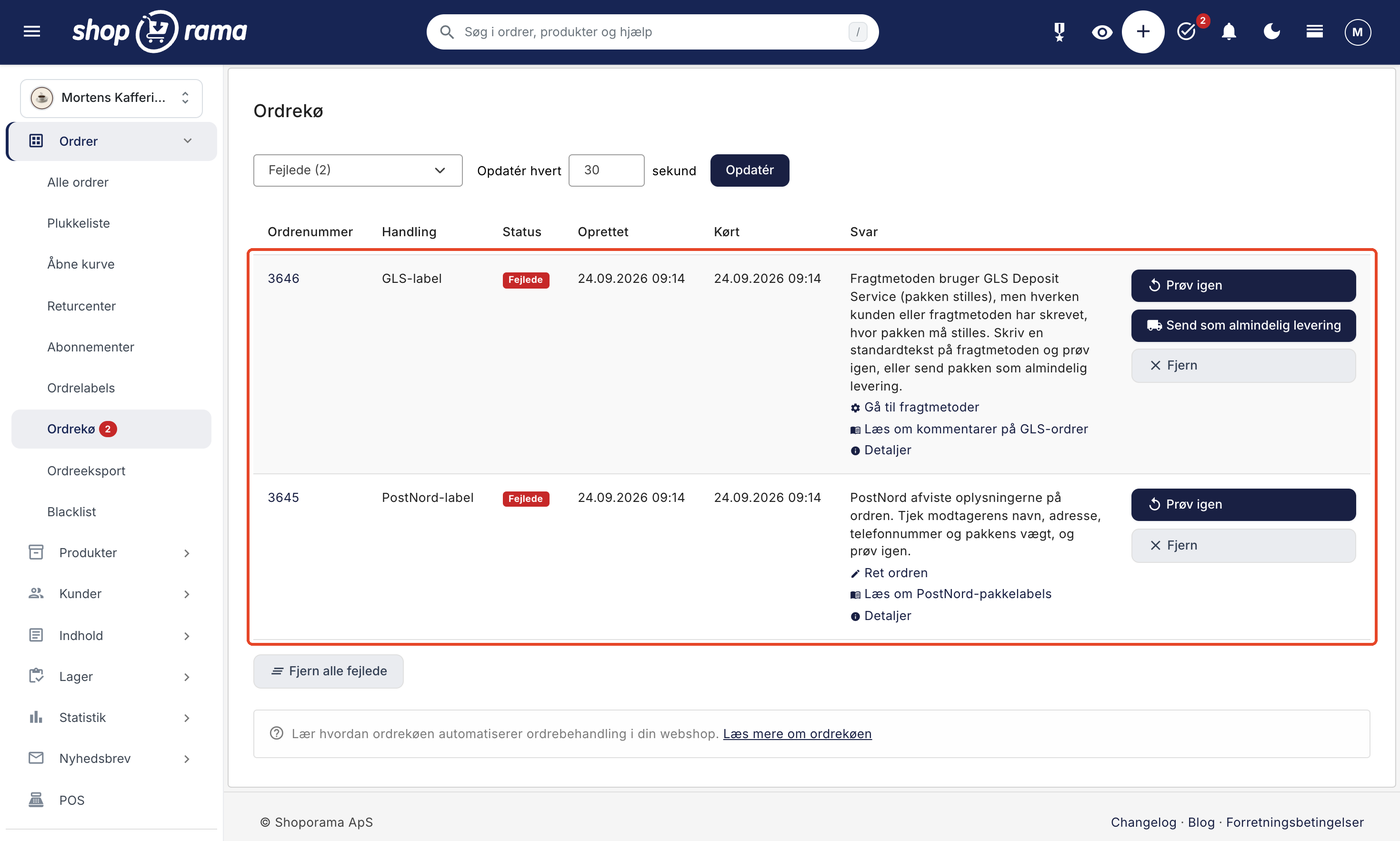The width and height of the screenshot is (1400, 841).
Task: Click Prøv igen for order 3645
Action: [1243, 504]
